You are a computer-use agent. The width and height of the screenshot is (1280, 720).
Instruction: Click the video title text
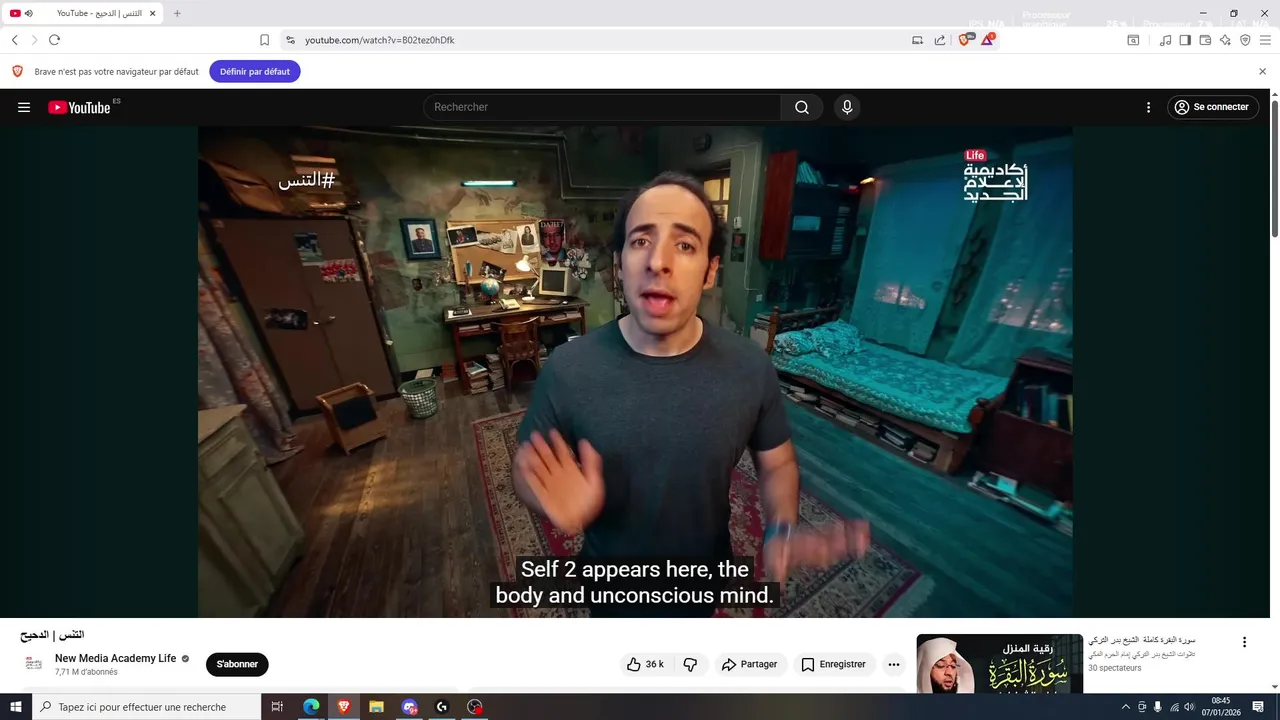[x=52, y=635]
